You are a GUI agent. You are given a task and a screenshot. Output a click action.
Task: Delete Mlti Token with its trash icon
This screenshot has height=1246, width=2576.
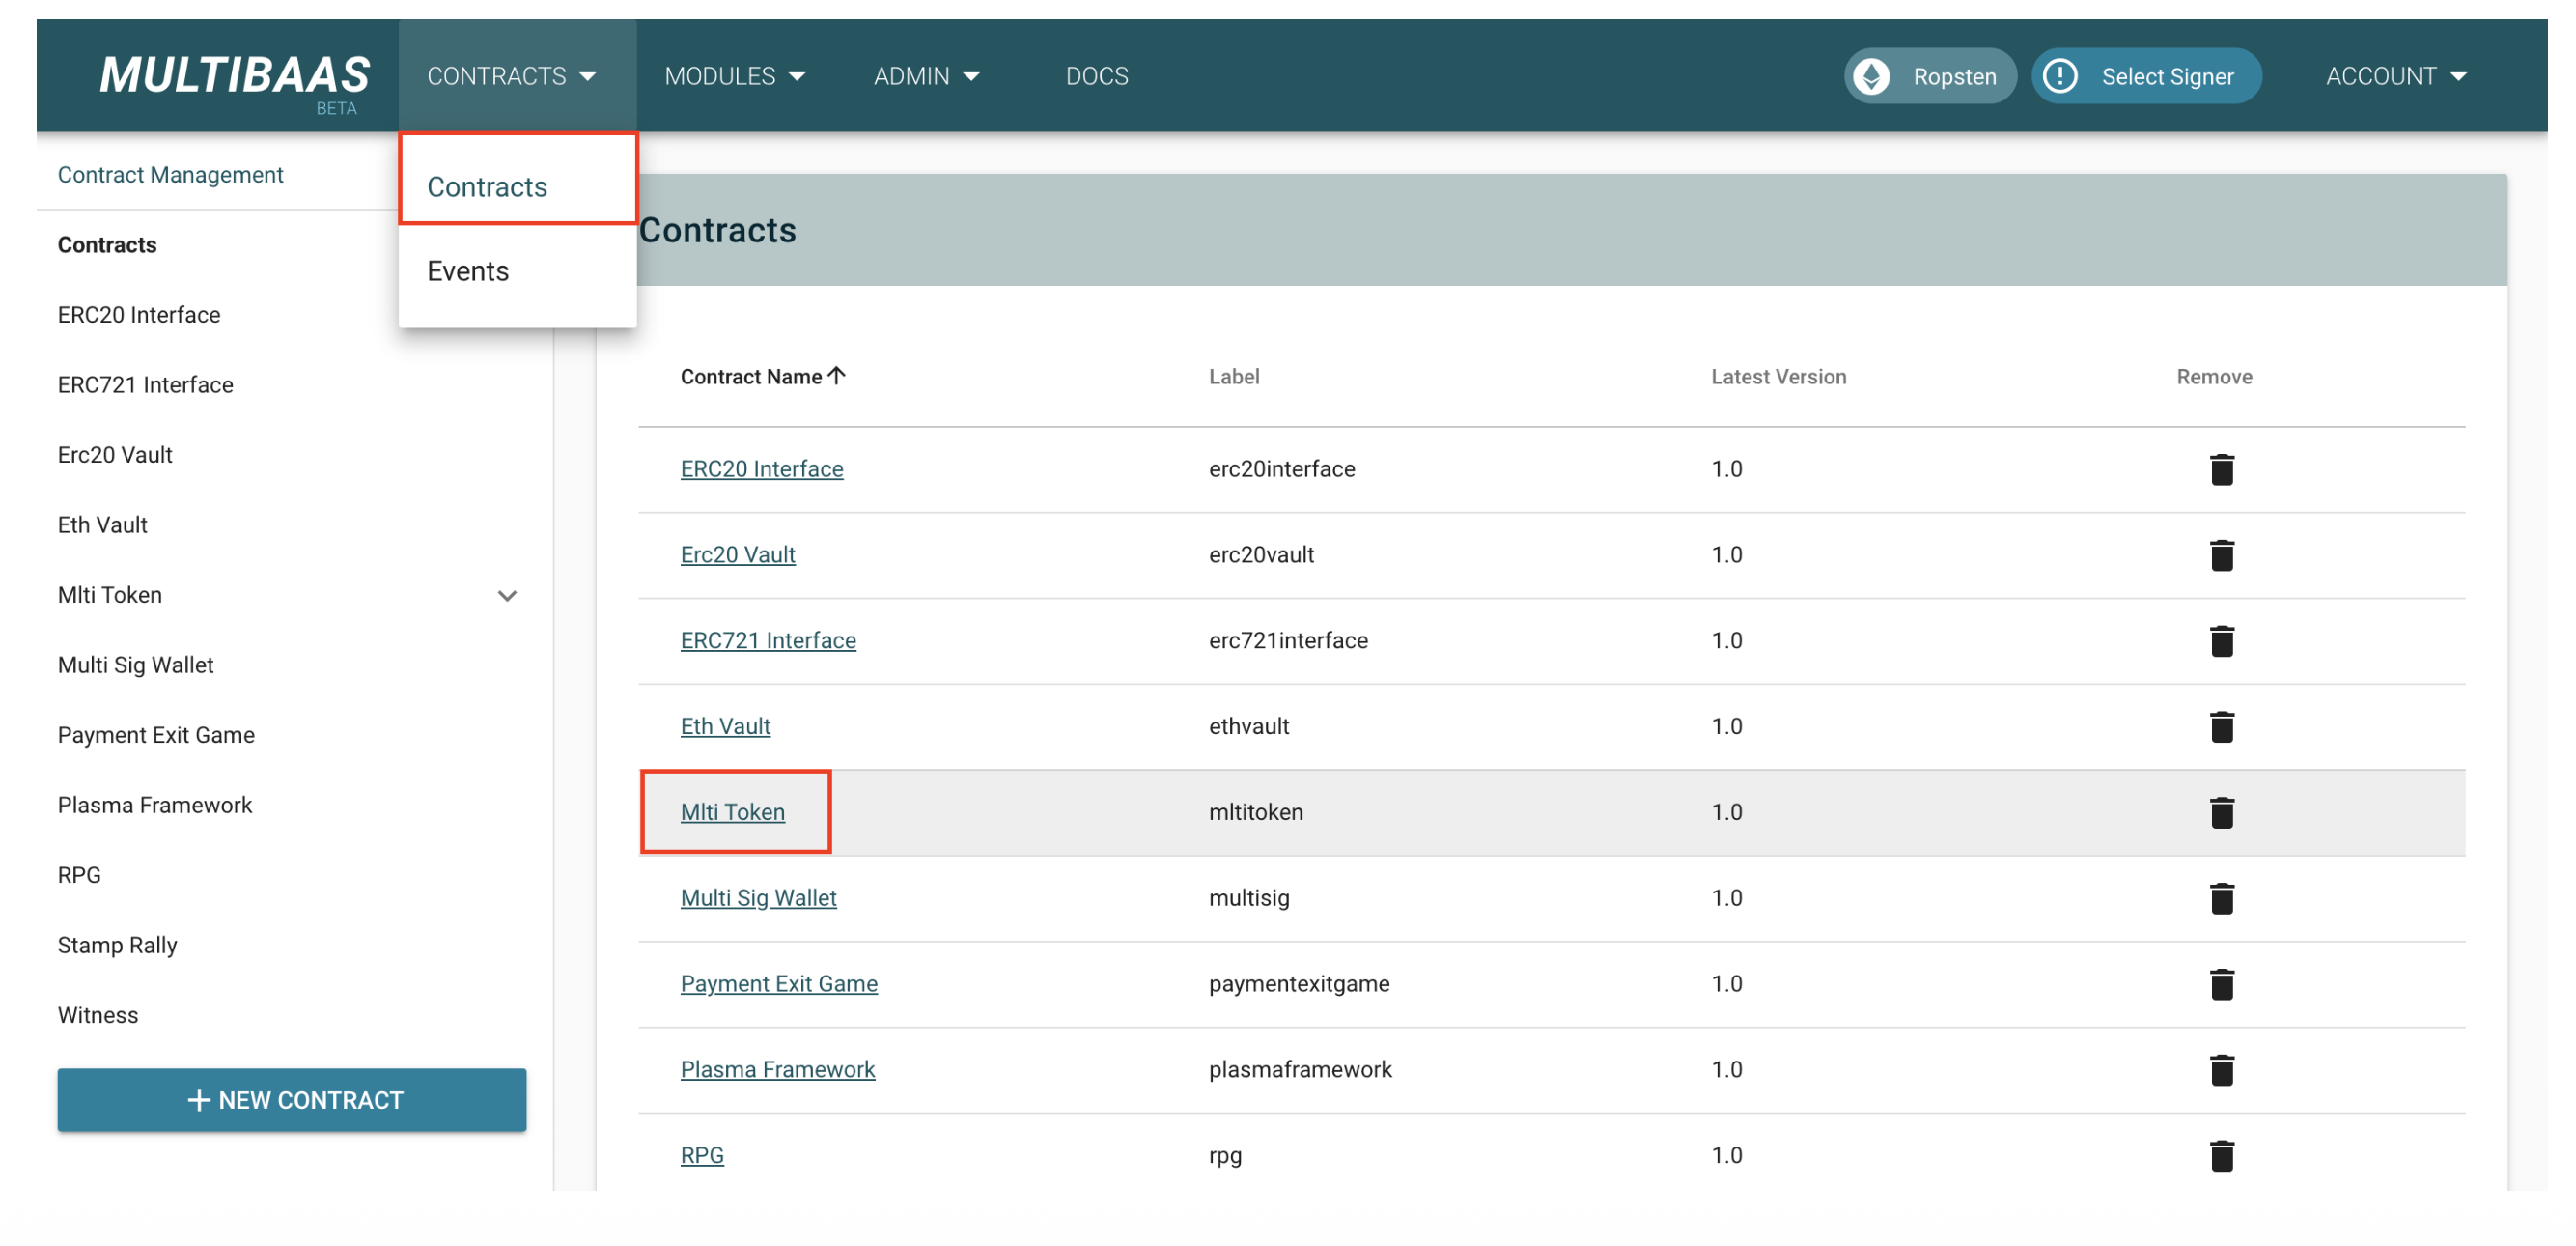(2221, 813)
